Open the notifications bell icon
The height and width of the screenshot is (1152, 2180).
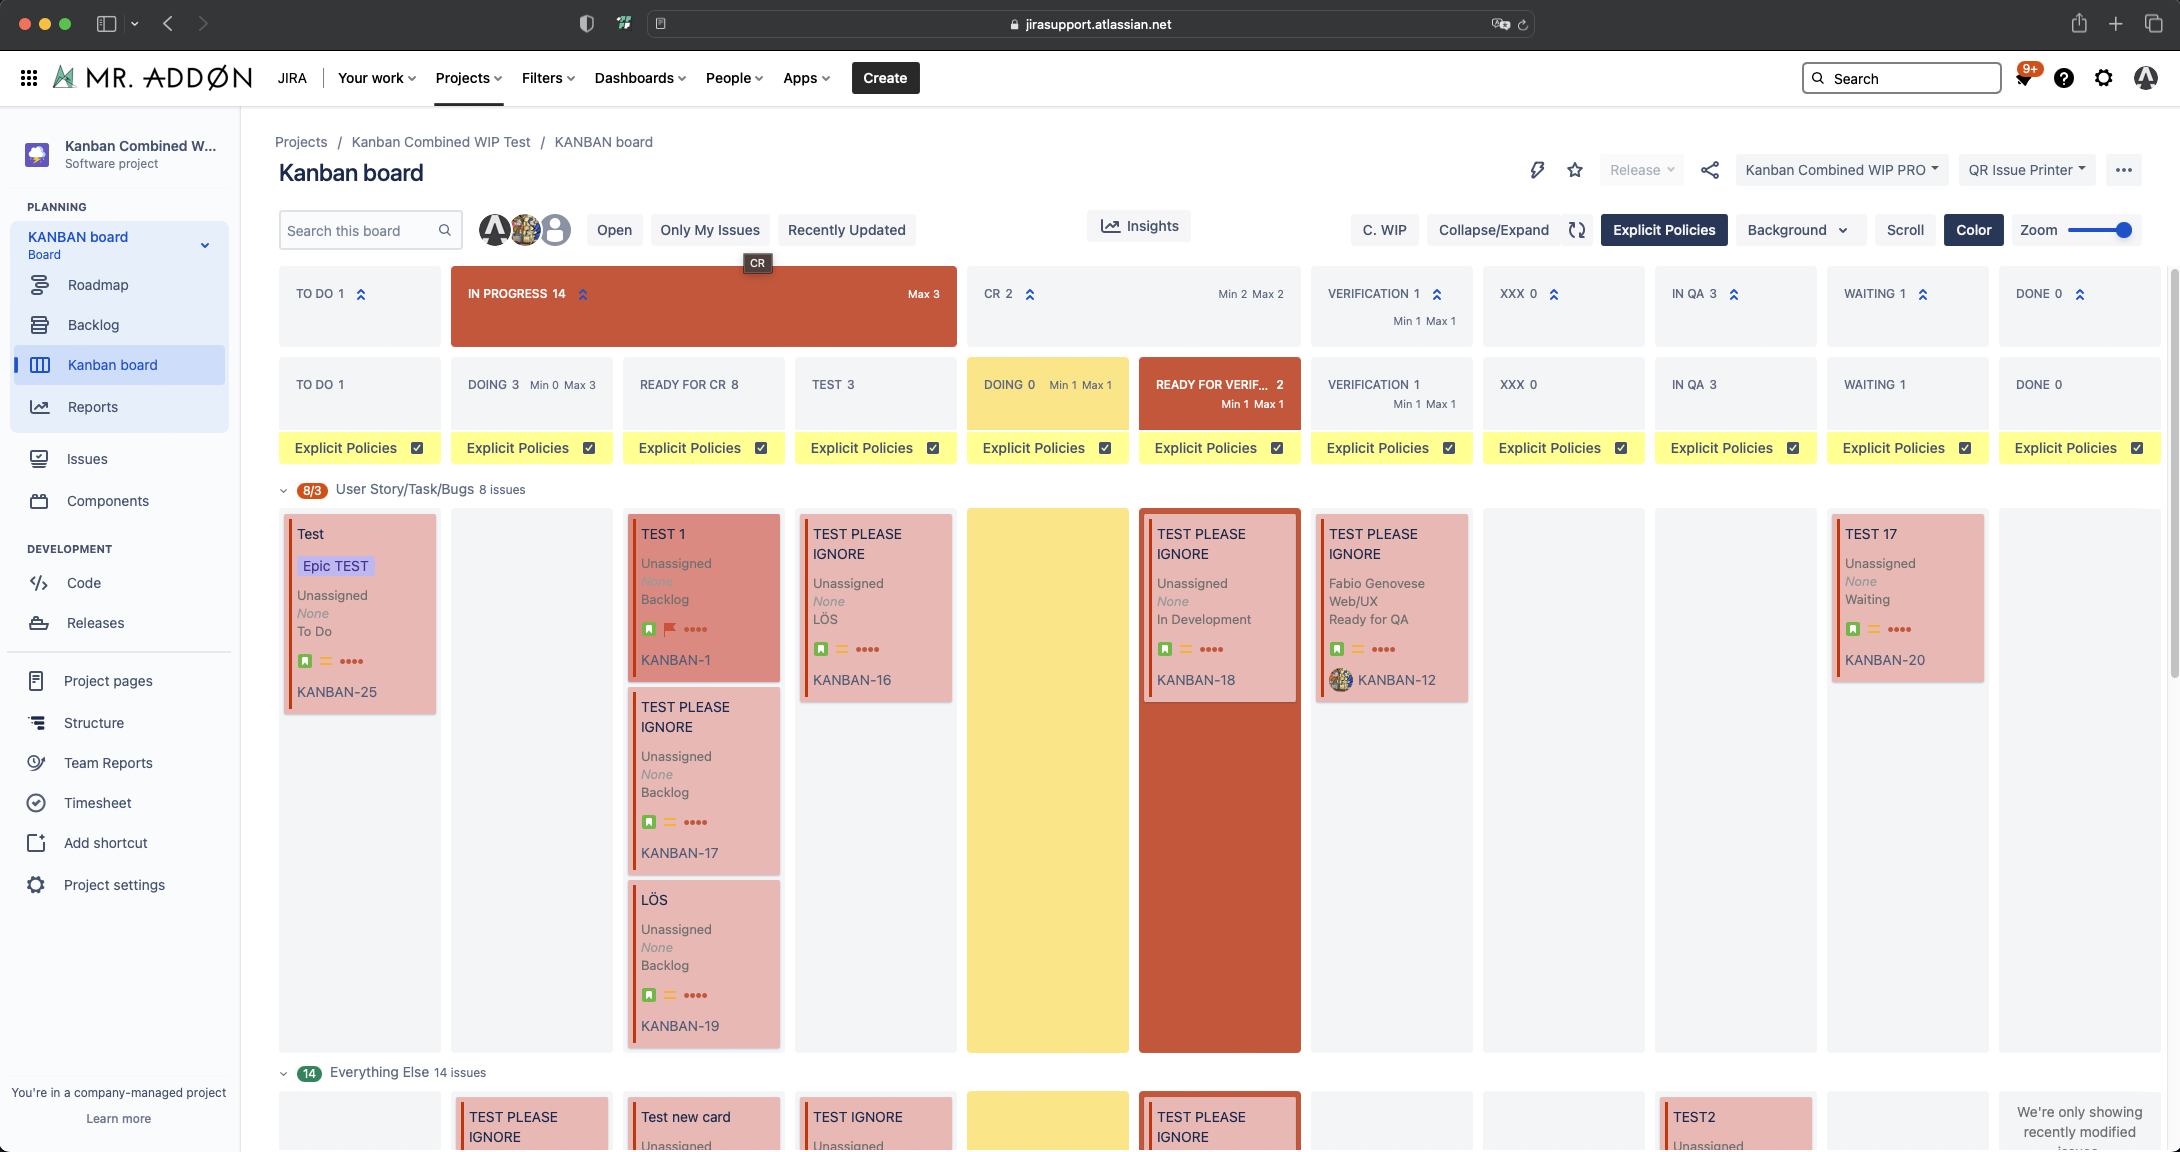(x=2024, y=78)
